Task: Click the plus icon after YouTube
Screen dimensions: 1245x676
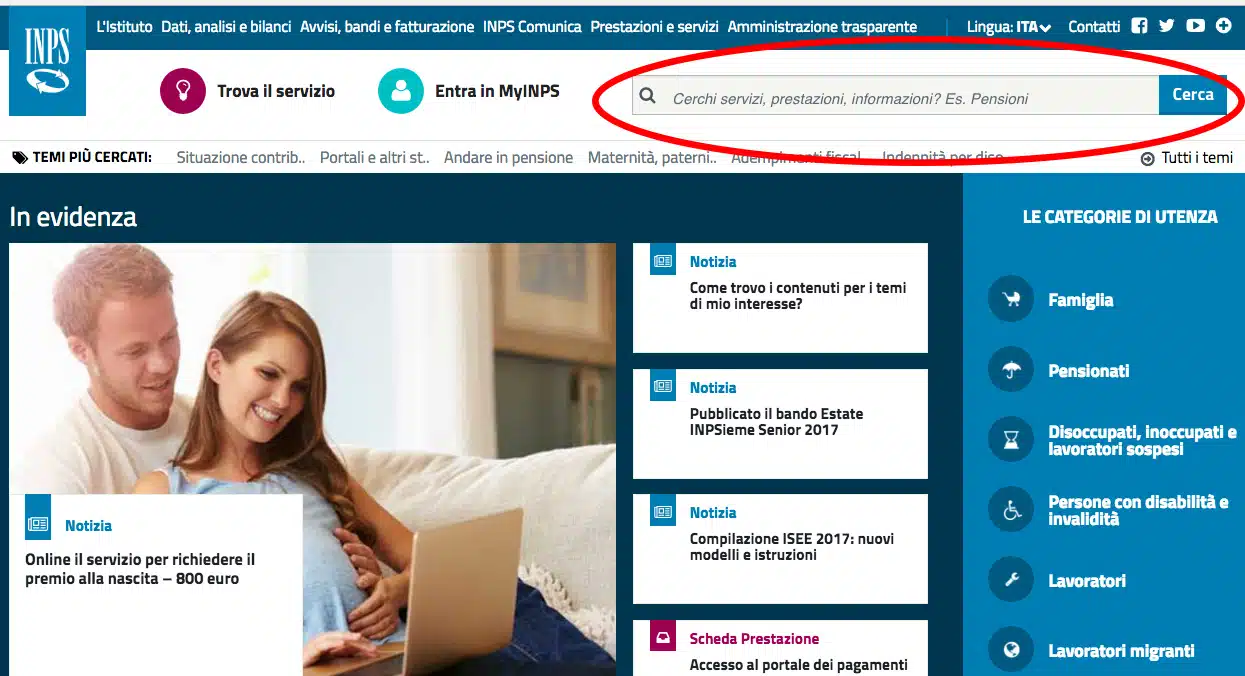Action: pyautogui.click(x=1223, y=26)
